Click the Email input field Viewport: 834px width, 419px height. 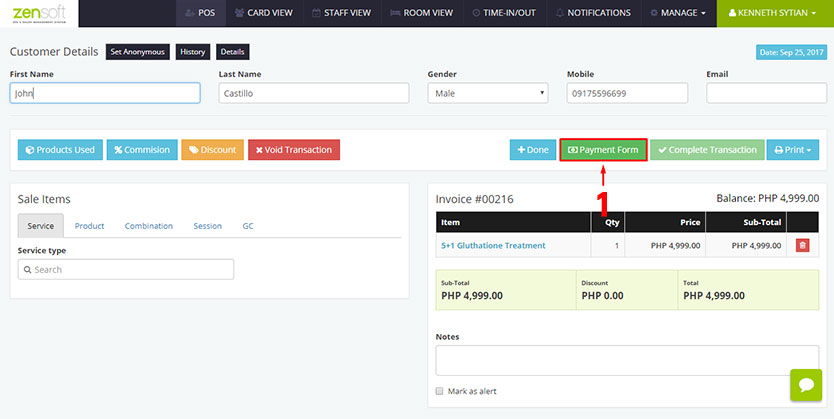(766, 93)
